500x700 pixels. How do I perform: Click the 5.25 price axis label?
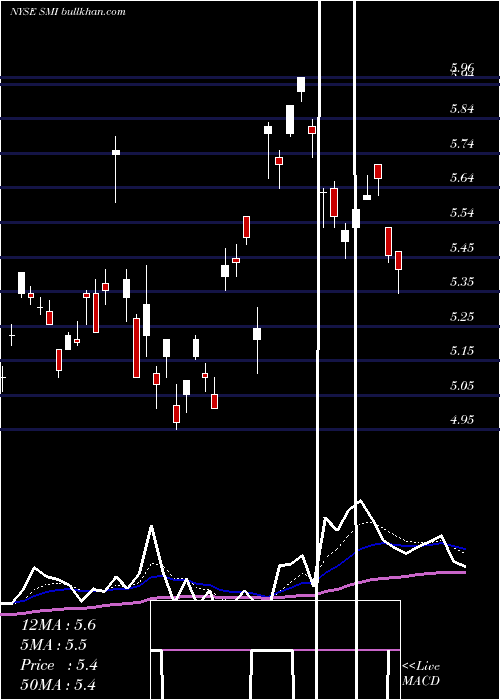462,317
